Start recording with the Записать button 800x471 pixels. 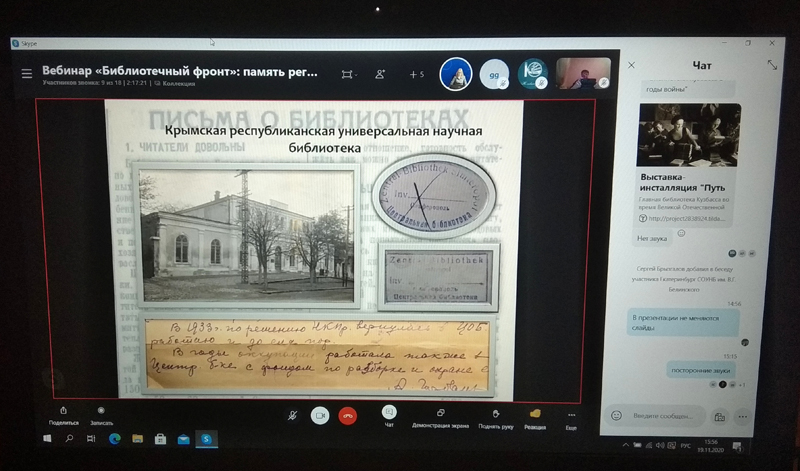coord(101,410)
